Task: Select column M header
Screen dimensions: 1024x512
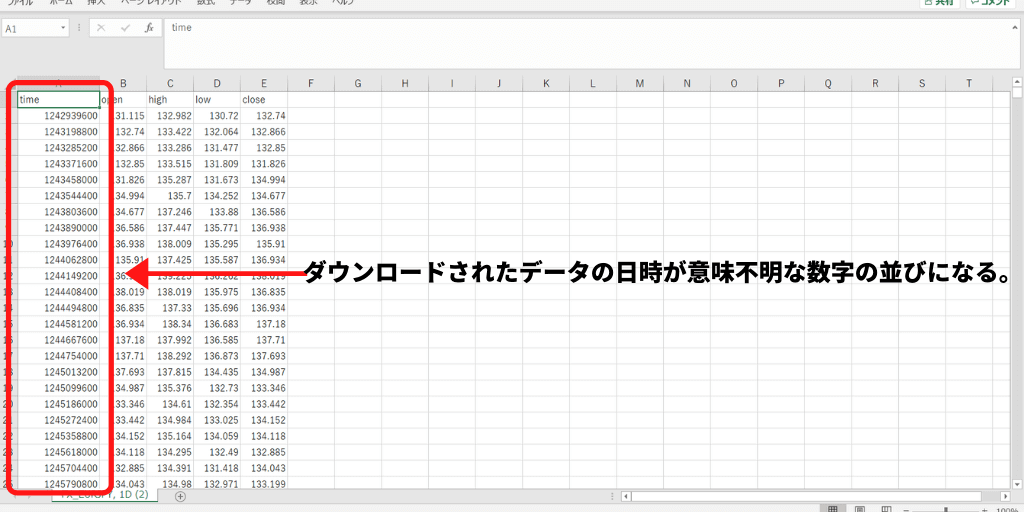Action: click(640, 84)
